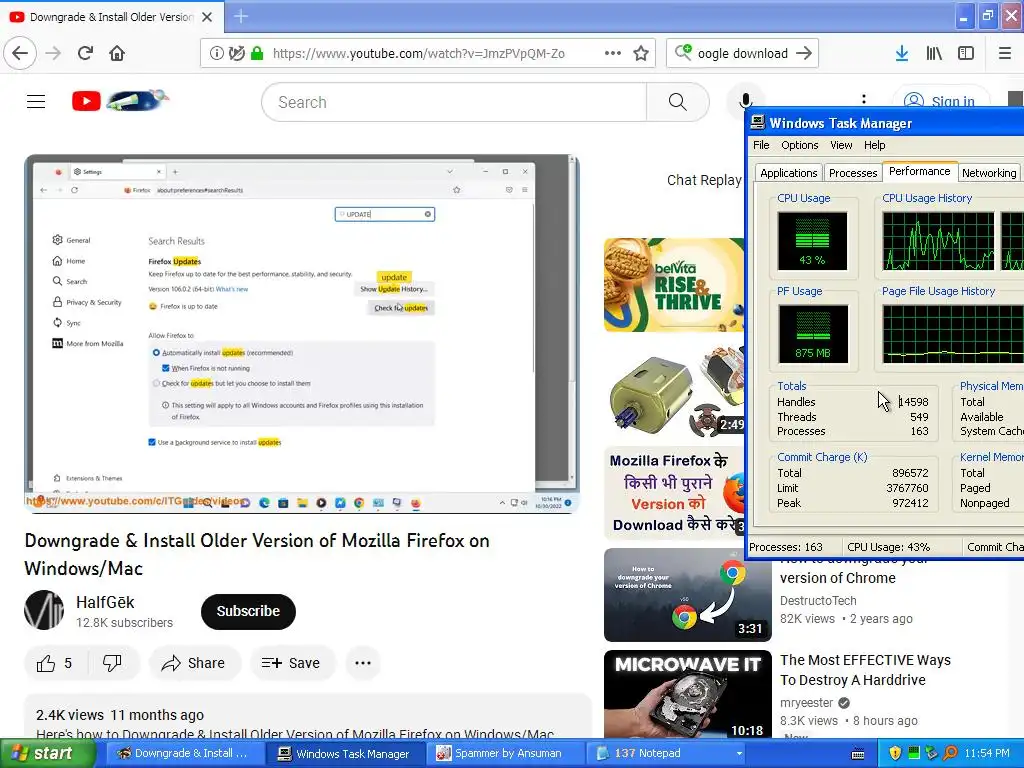Click in the YouTube Search field
The width and height of the screenshot is (1024, 768).
(454, 102)
